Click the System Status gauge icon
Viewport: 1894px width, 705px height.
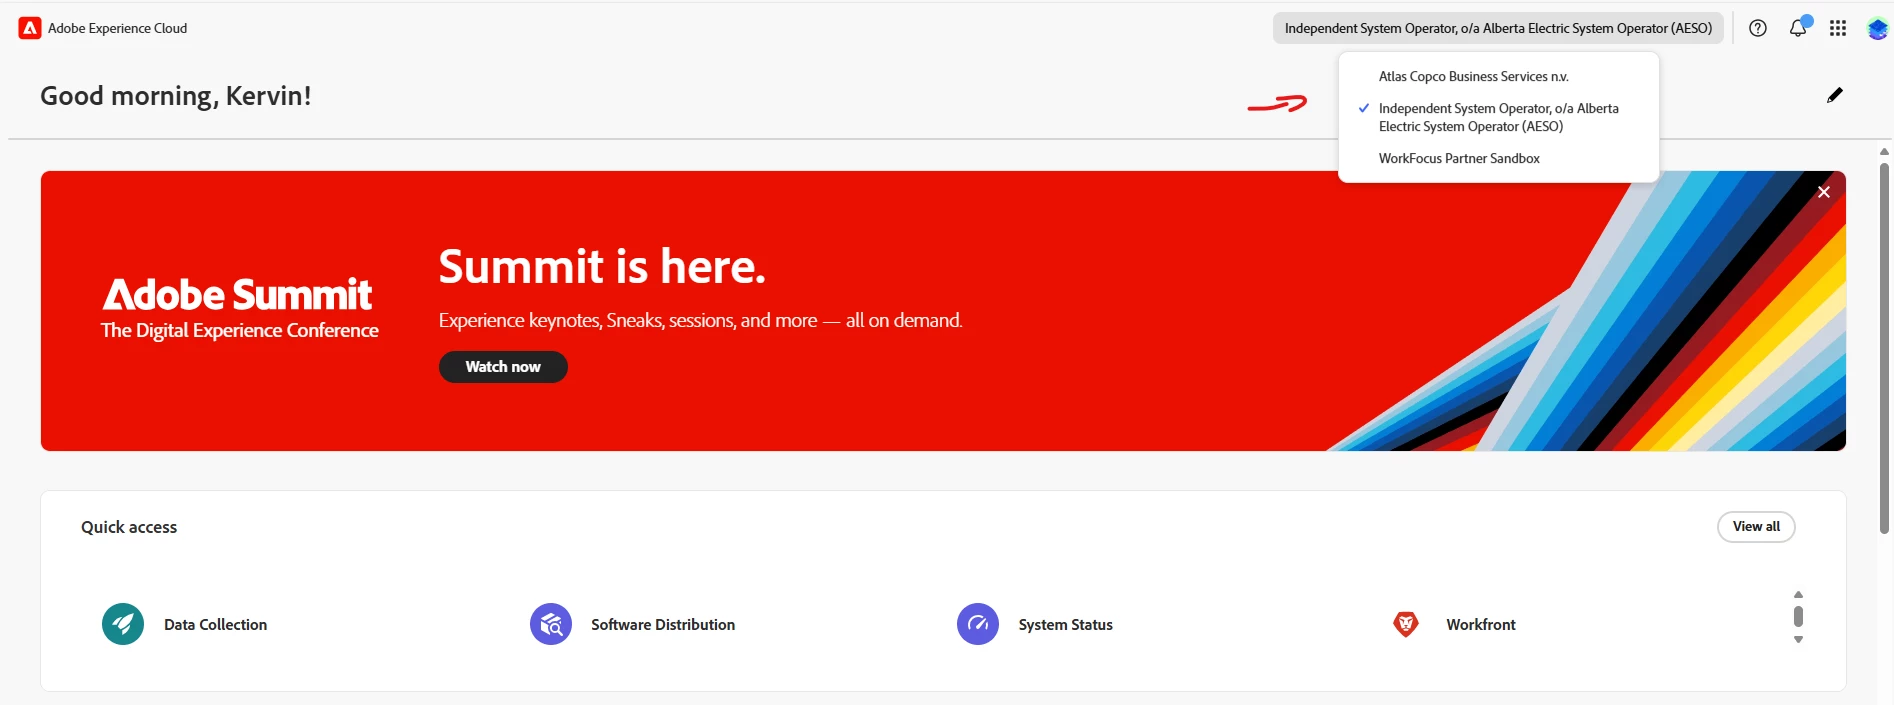pos(978,624)
